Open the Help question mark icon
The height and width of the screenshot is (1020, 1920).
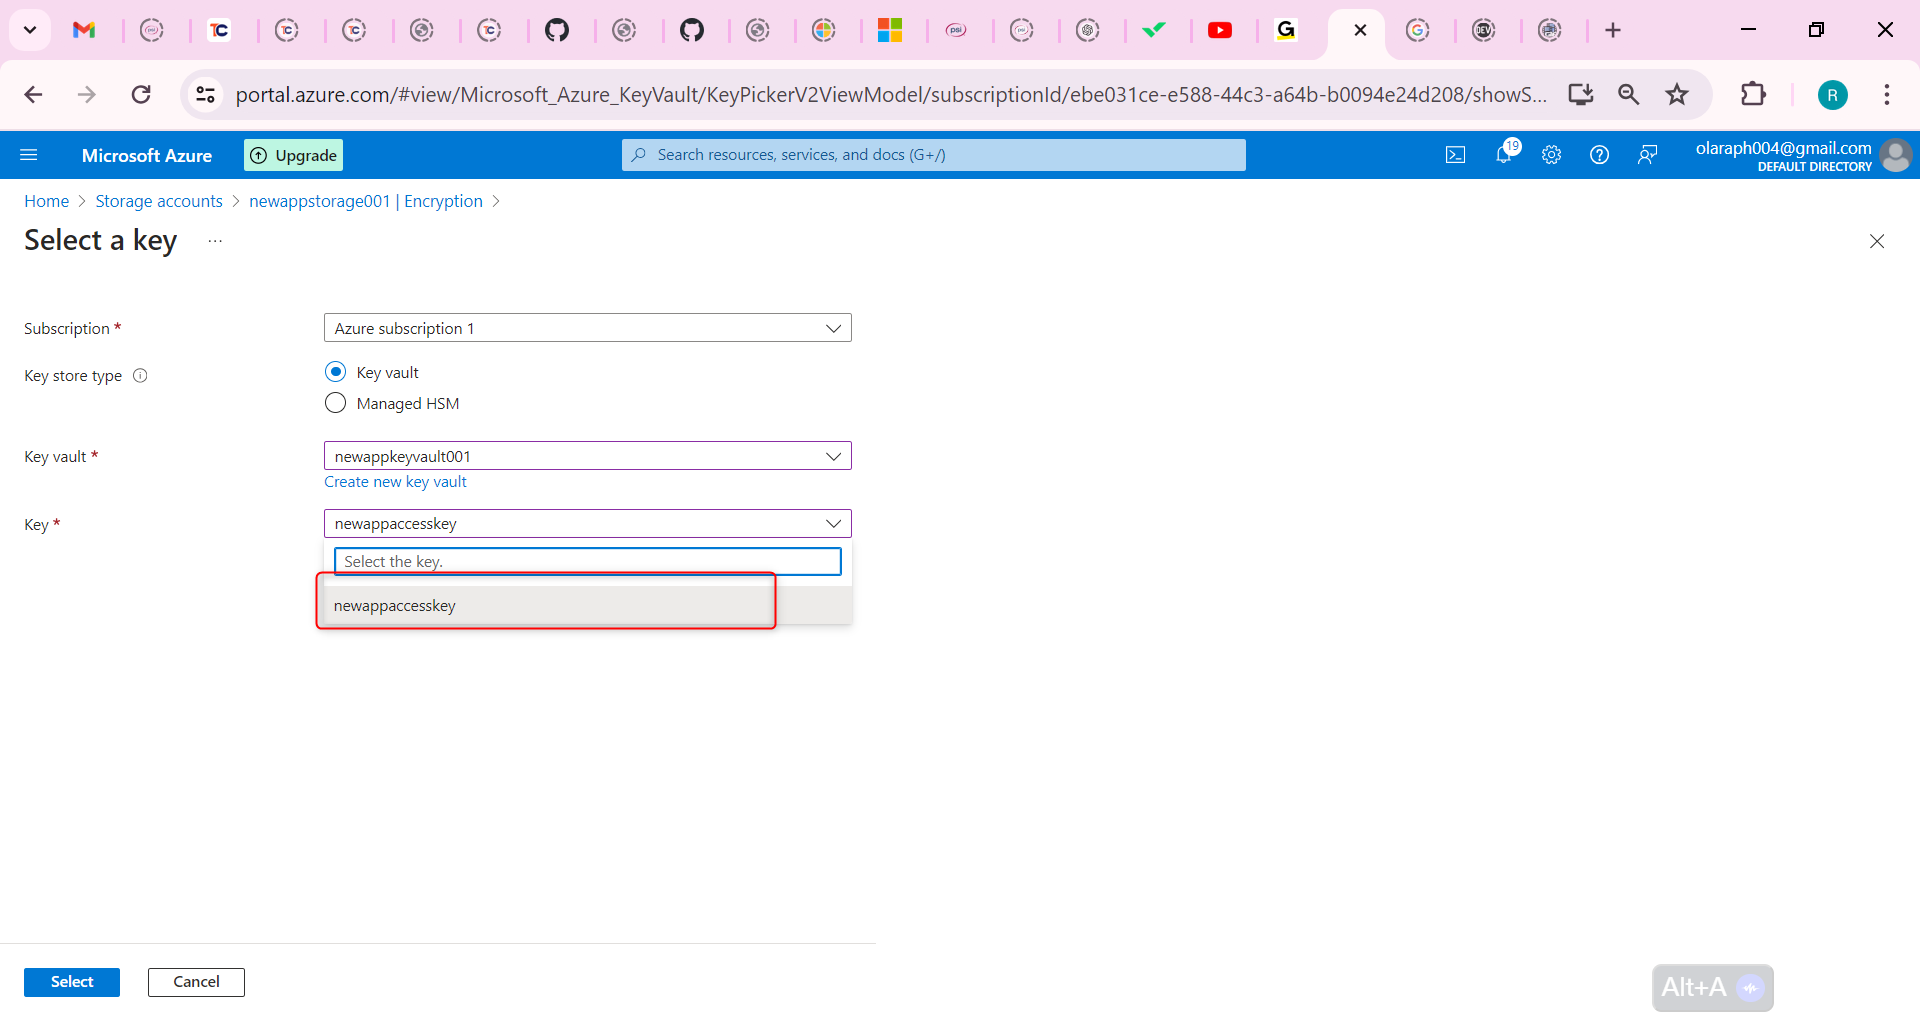coord(1599,155)
